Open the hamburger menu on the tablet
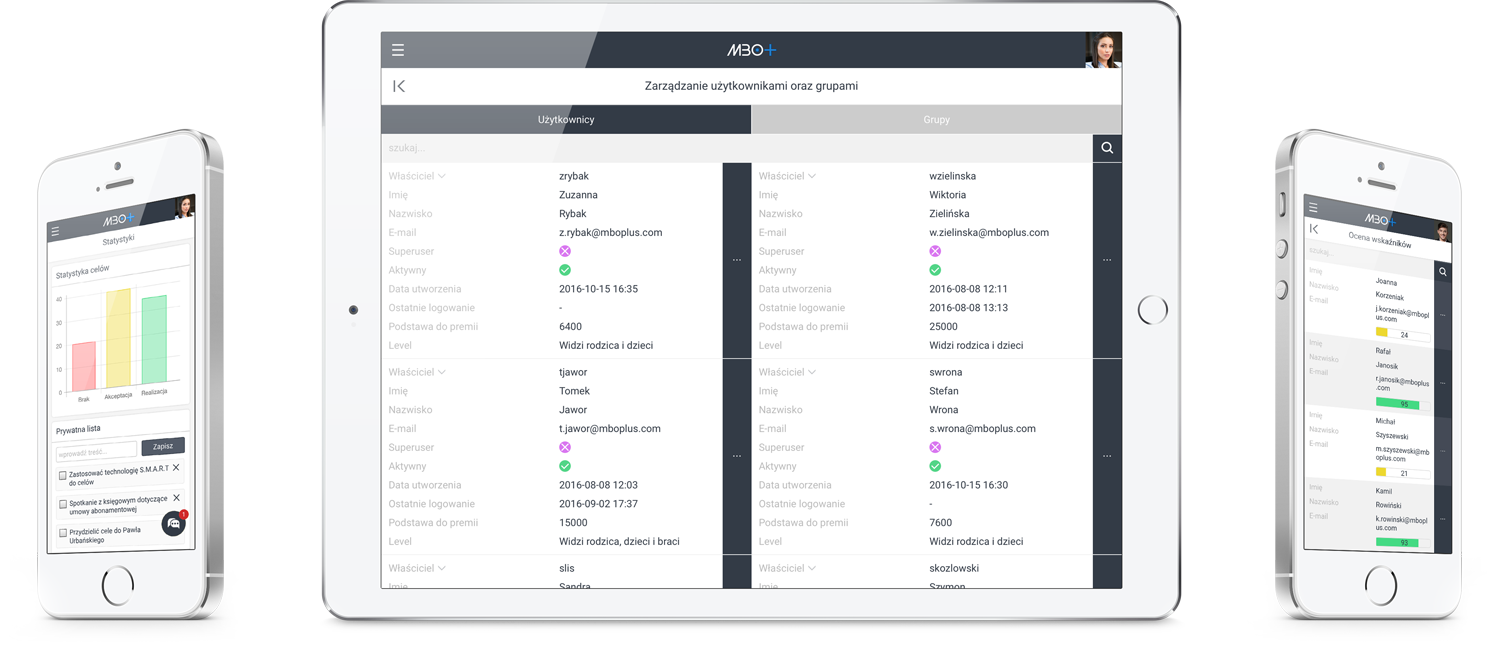This screenshot has height=647, width=1500. pyautogui.click(x=398, y=50)
